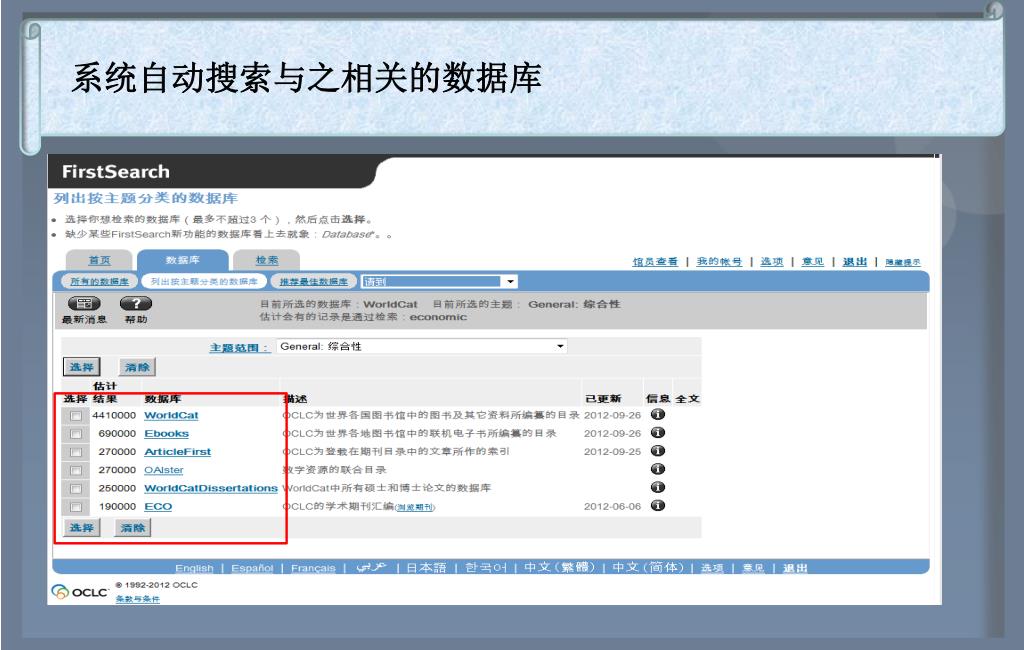Image resolution: width=1024 pixels, height=650 pixels.
Task: Switch language to 中文（简体） in footer
Action: [648, 567]
